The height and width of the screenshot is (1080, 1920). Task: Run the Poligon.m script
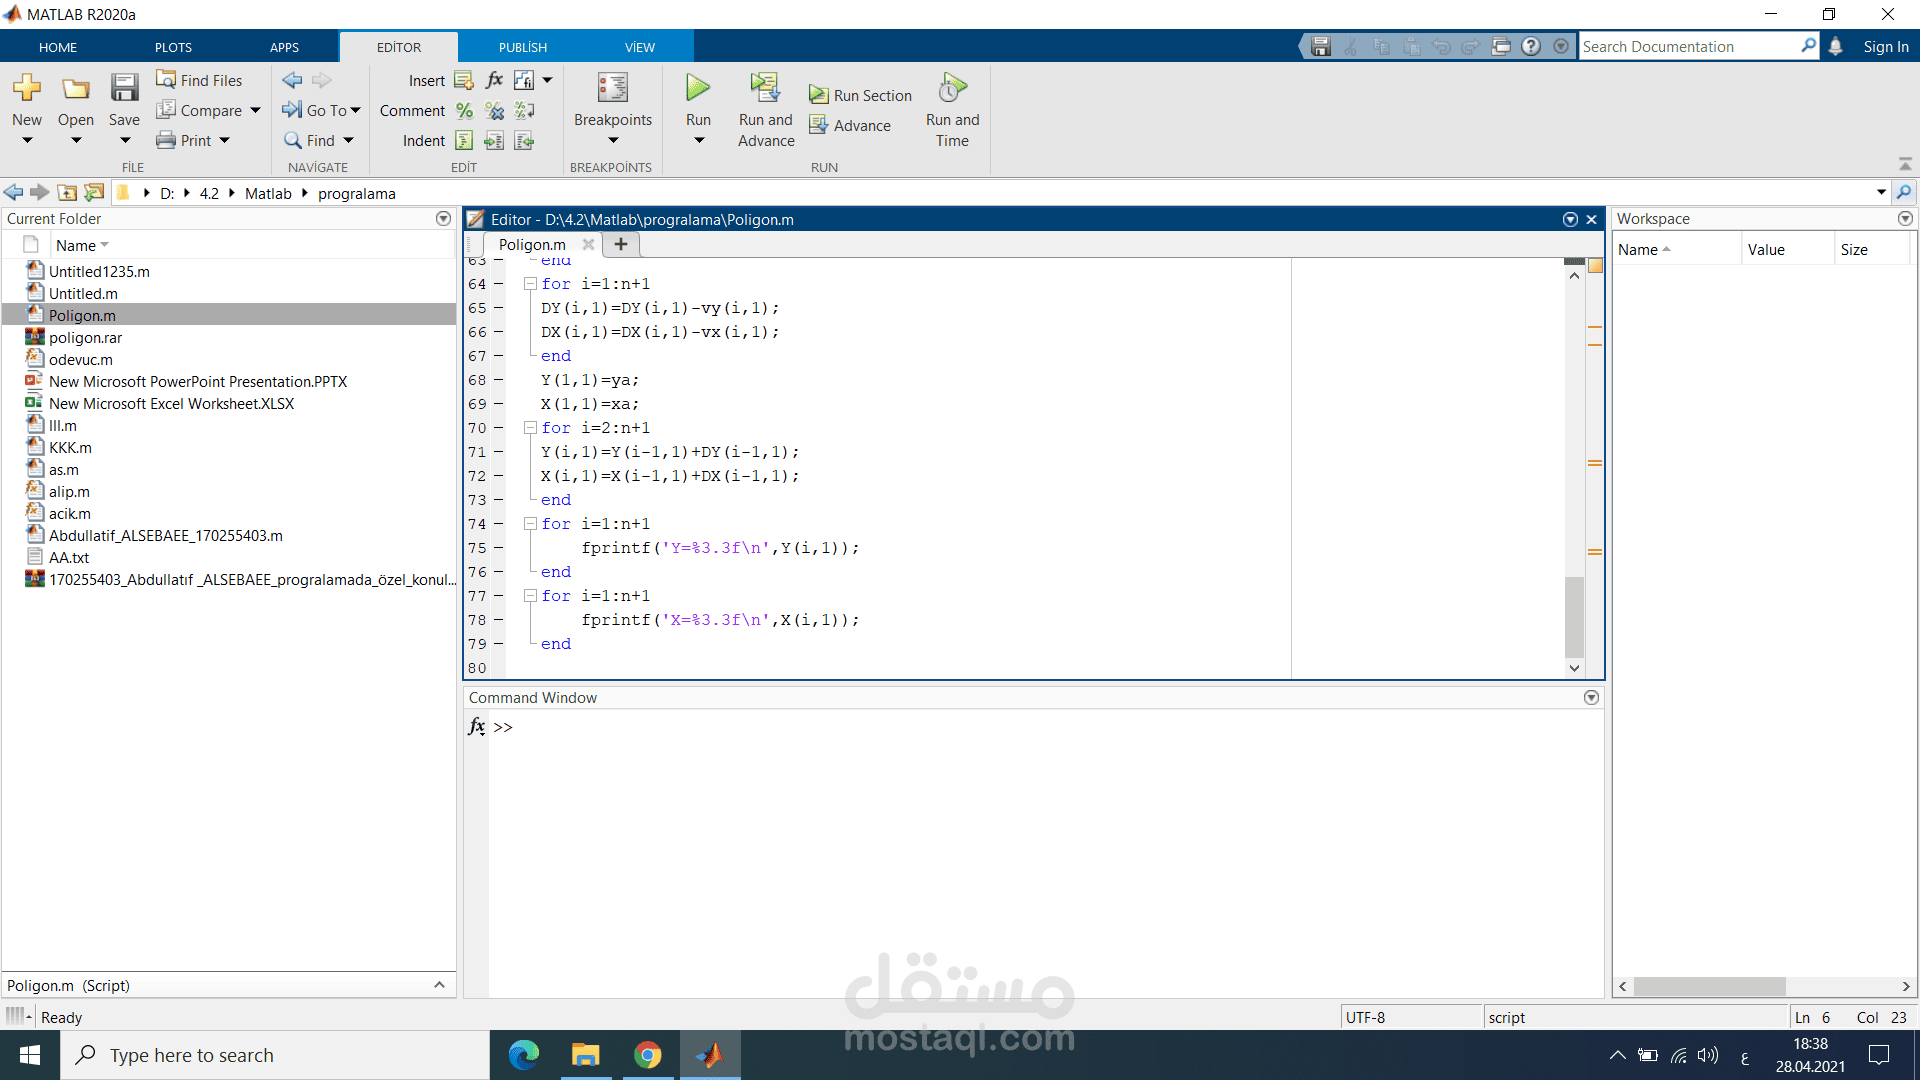698,88
